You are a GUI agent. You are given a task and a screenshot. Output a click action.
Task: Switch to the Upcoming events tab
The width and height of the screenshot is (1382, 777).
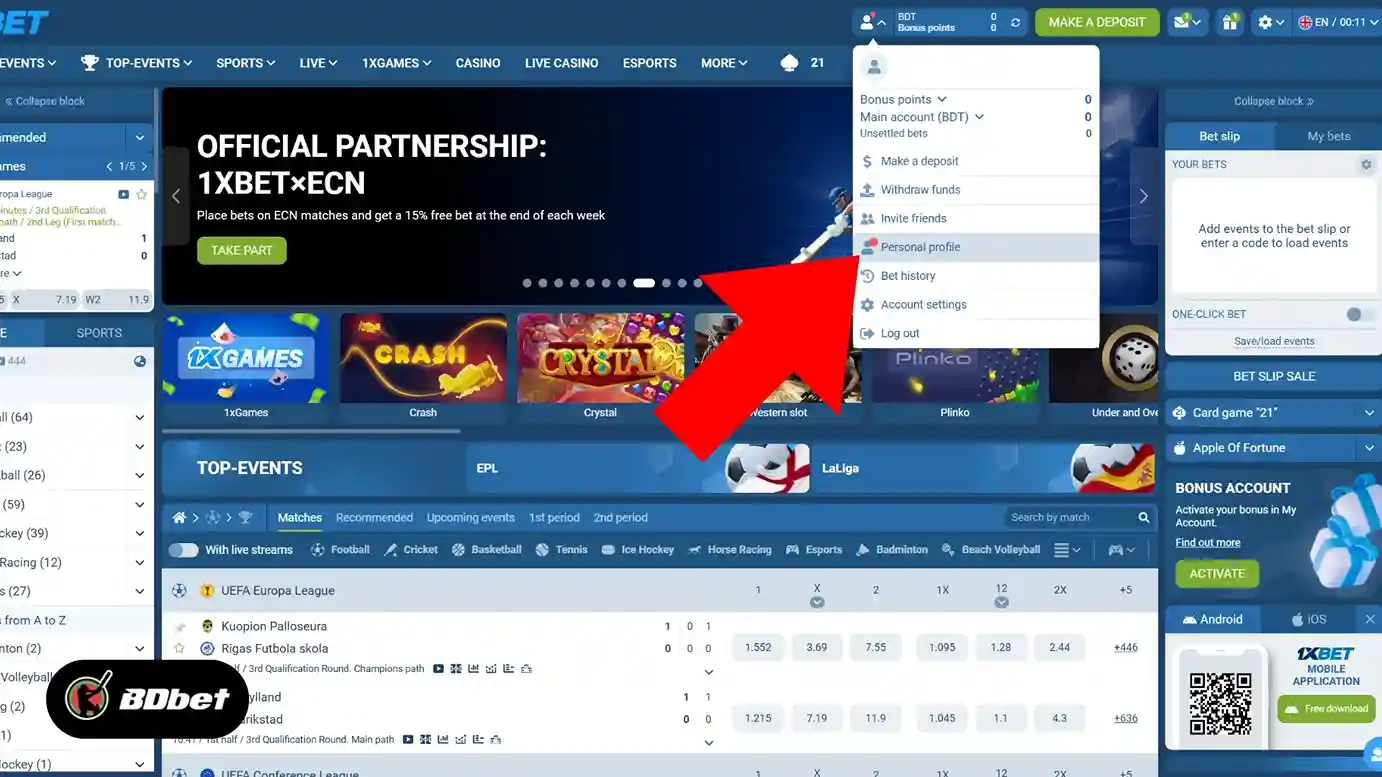[470, 518]
